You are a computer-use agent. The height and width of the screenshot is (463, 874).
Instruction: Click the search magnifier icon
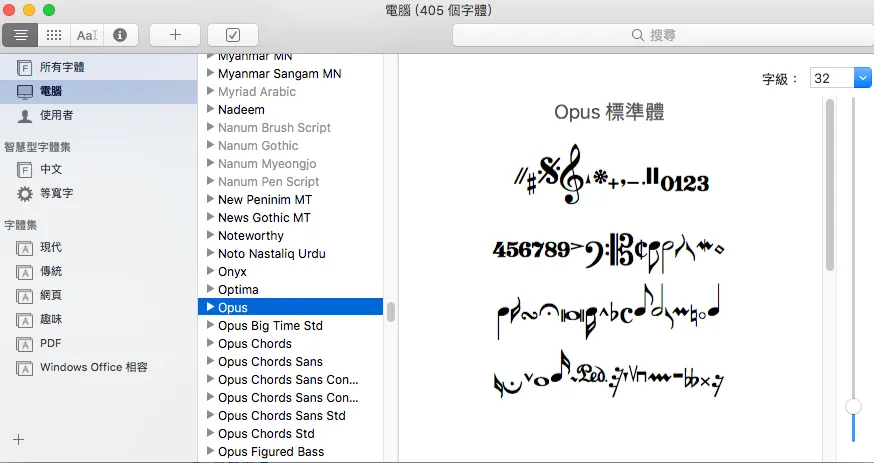(x=638, y=35)
